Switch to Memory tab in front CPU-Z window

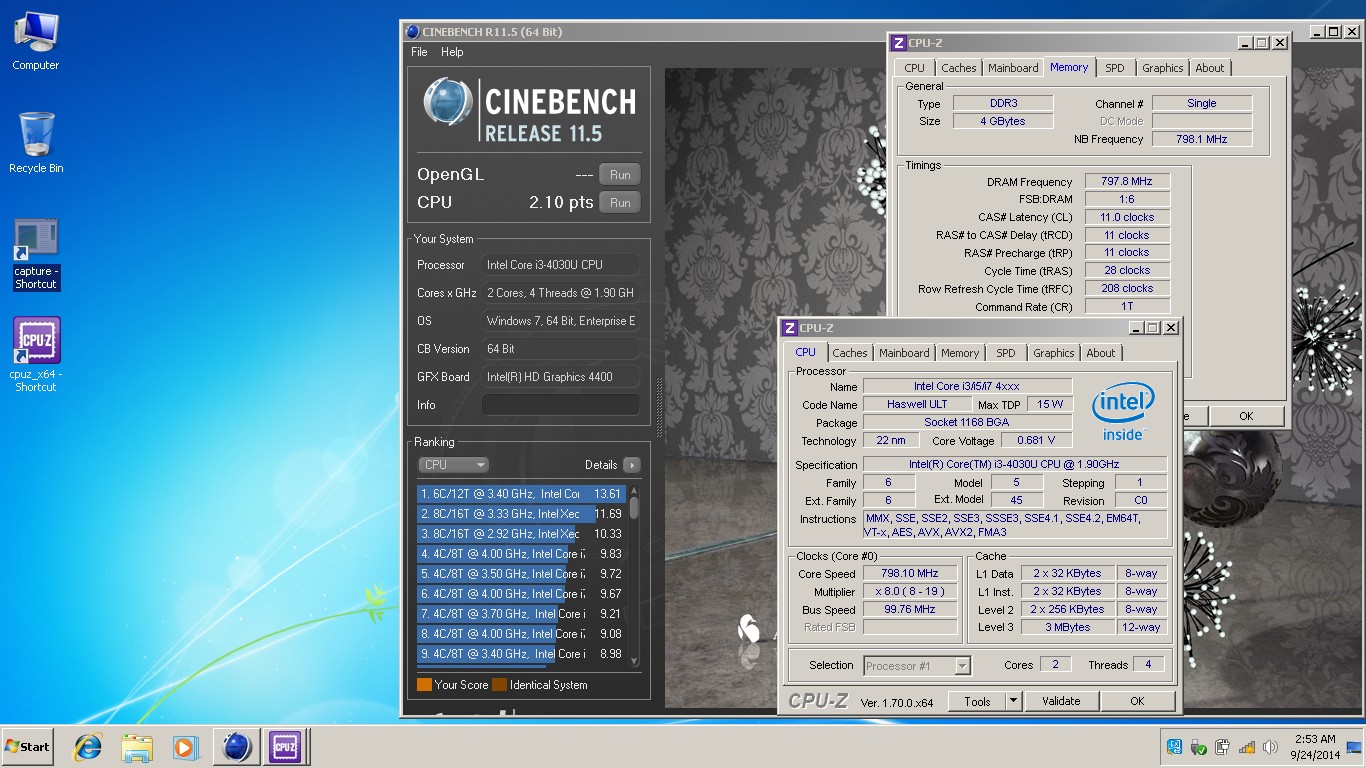960,353
